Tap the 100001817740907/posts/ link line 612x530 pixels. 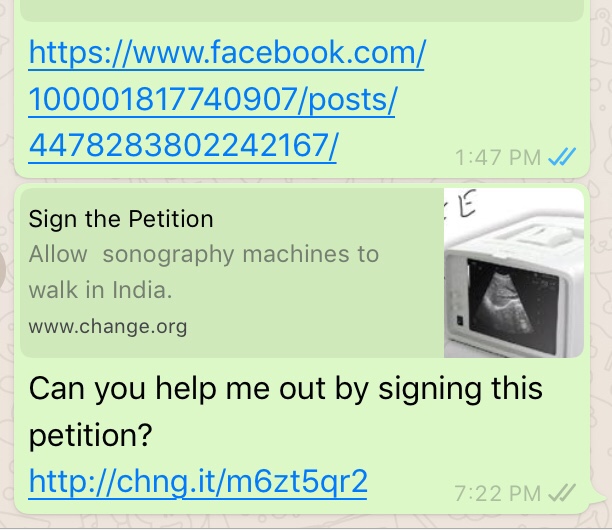coord(213,100)
